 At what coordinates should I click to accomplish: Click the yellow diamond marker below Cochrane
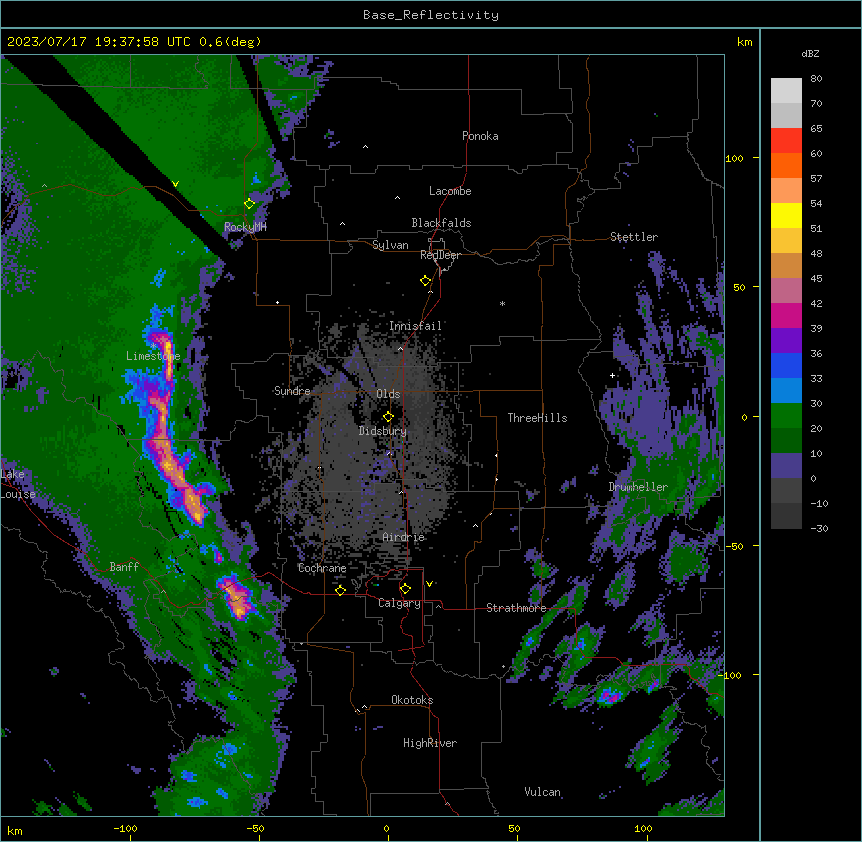(340, 590)
